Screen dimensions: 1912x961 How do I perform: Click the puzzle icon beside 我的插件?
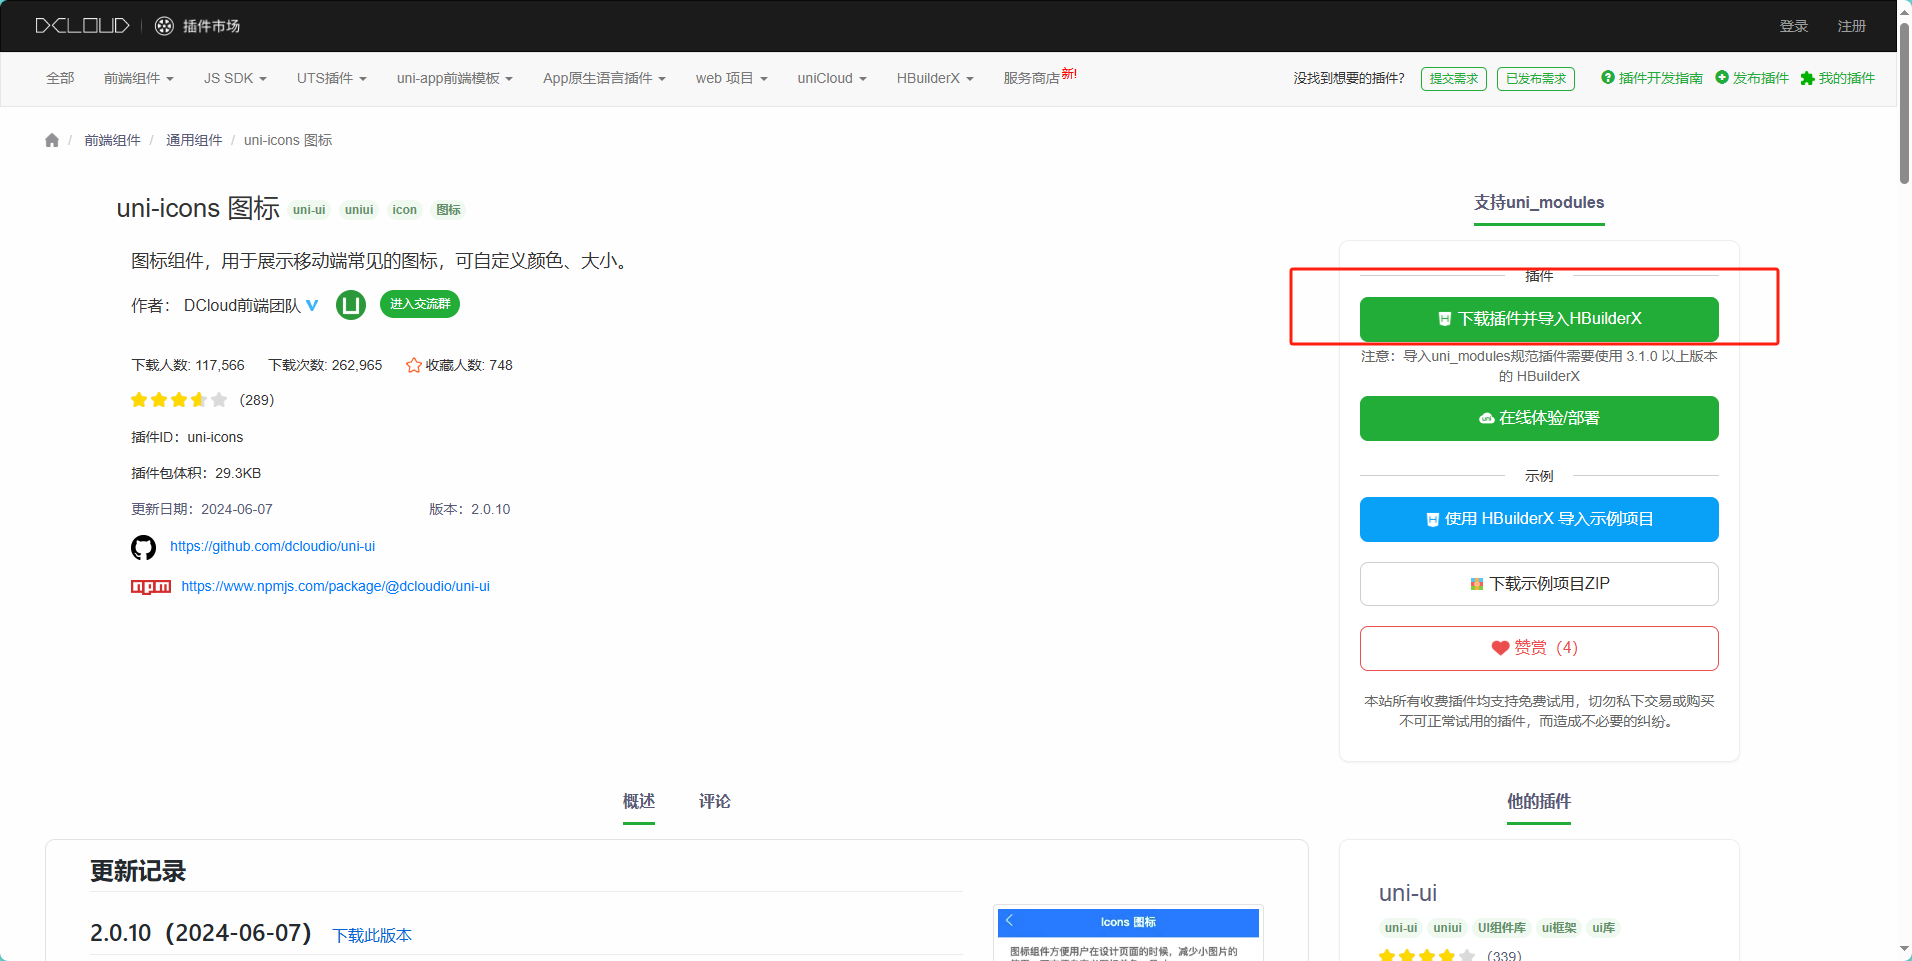pyautogui.click(x=1807, y=78)
